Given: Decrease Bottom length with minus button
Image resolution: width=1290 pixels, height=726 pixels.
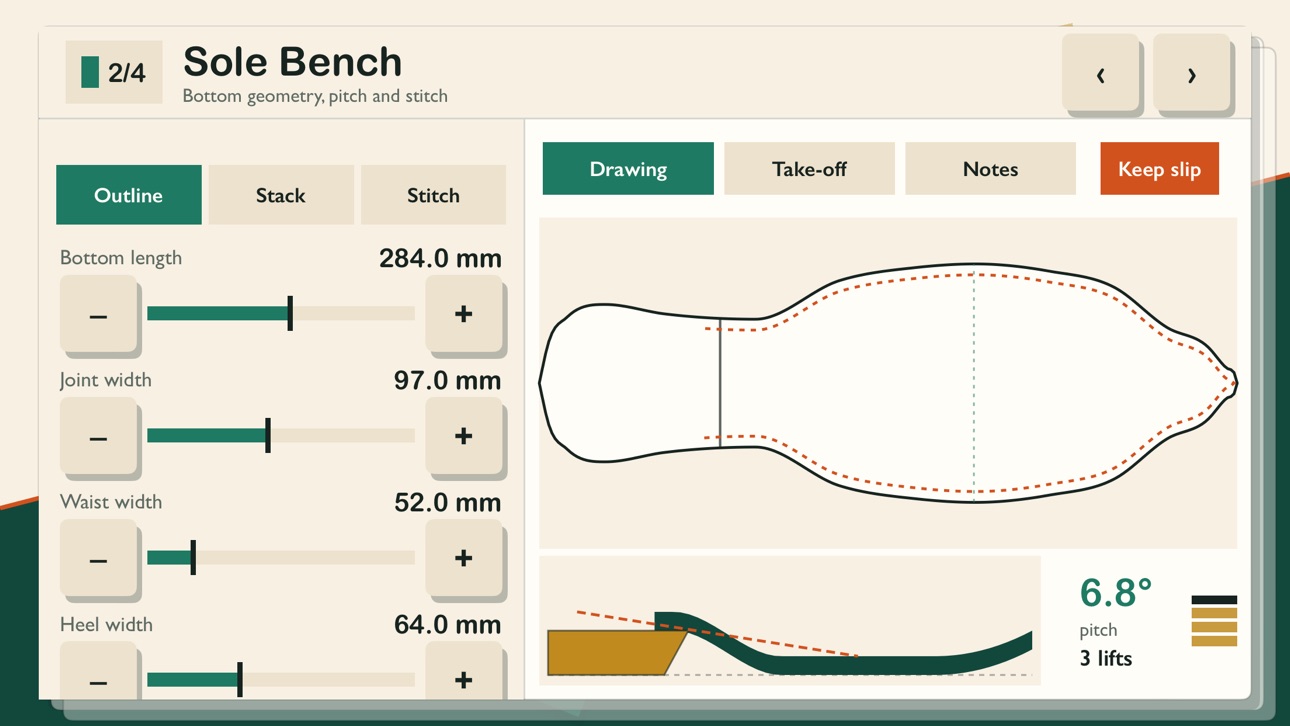Looking at the screenshot, I should click(98, 314).
